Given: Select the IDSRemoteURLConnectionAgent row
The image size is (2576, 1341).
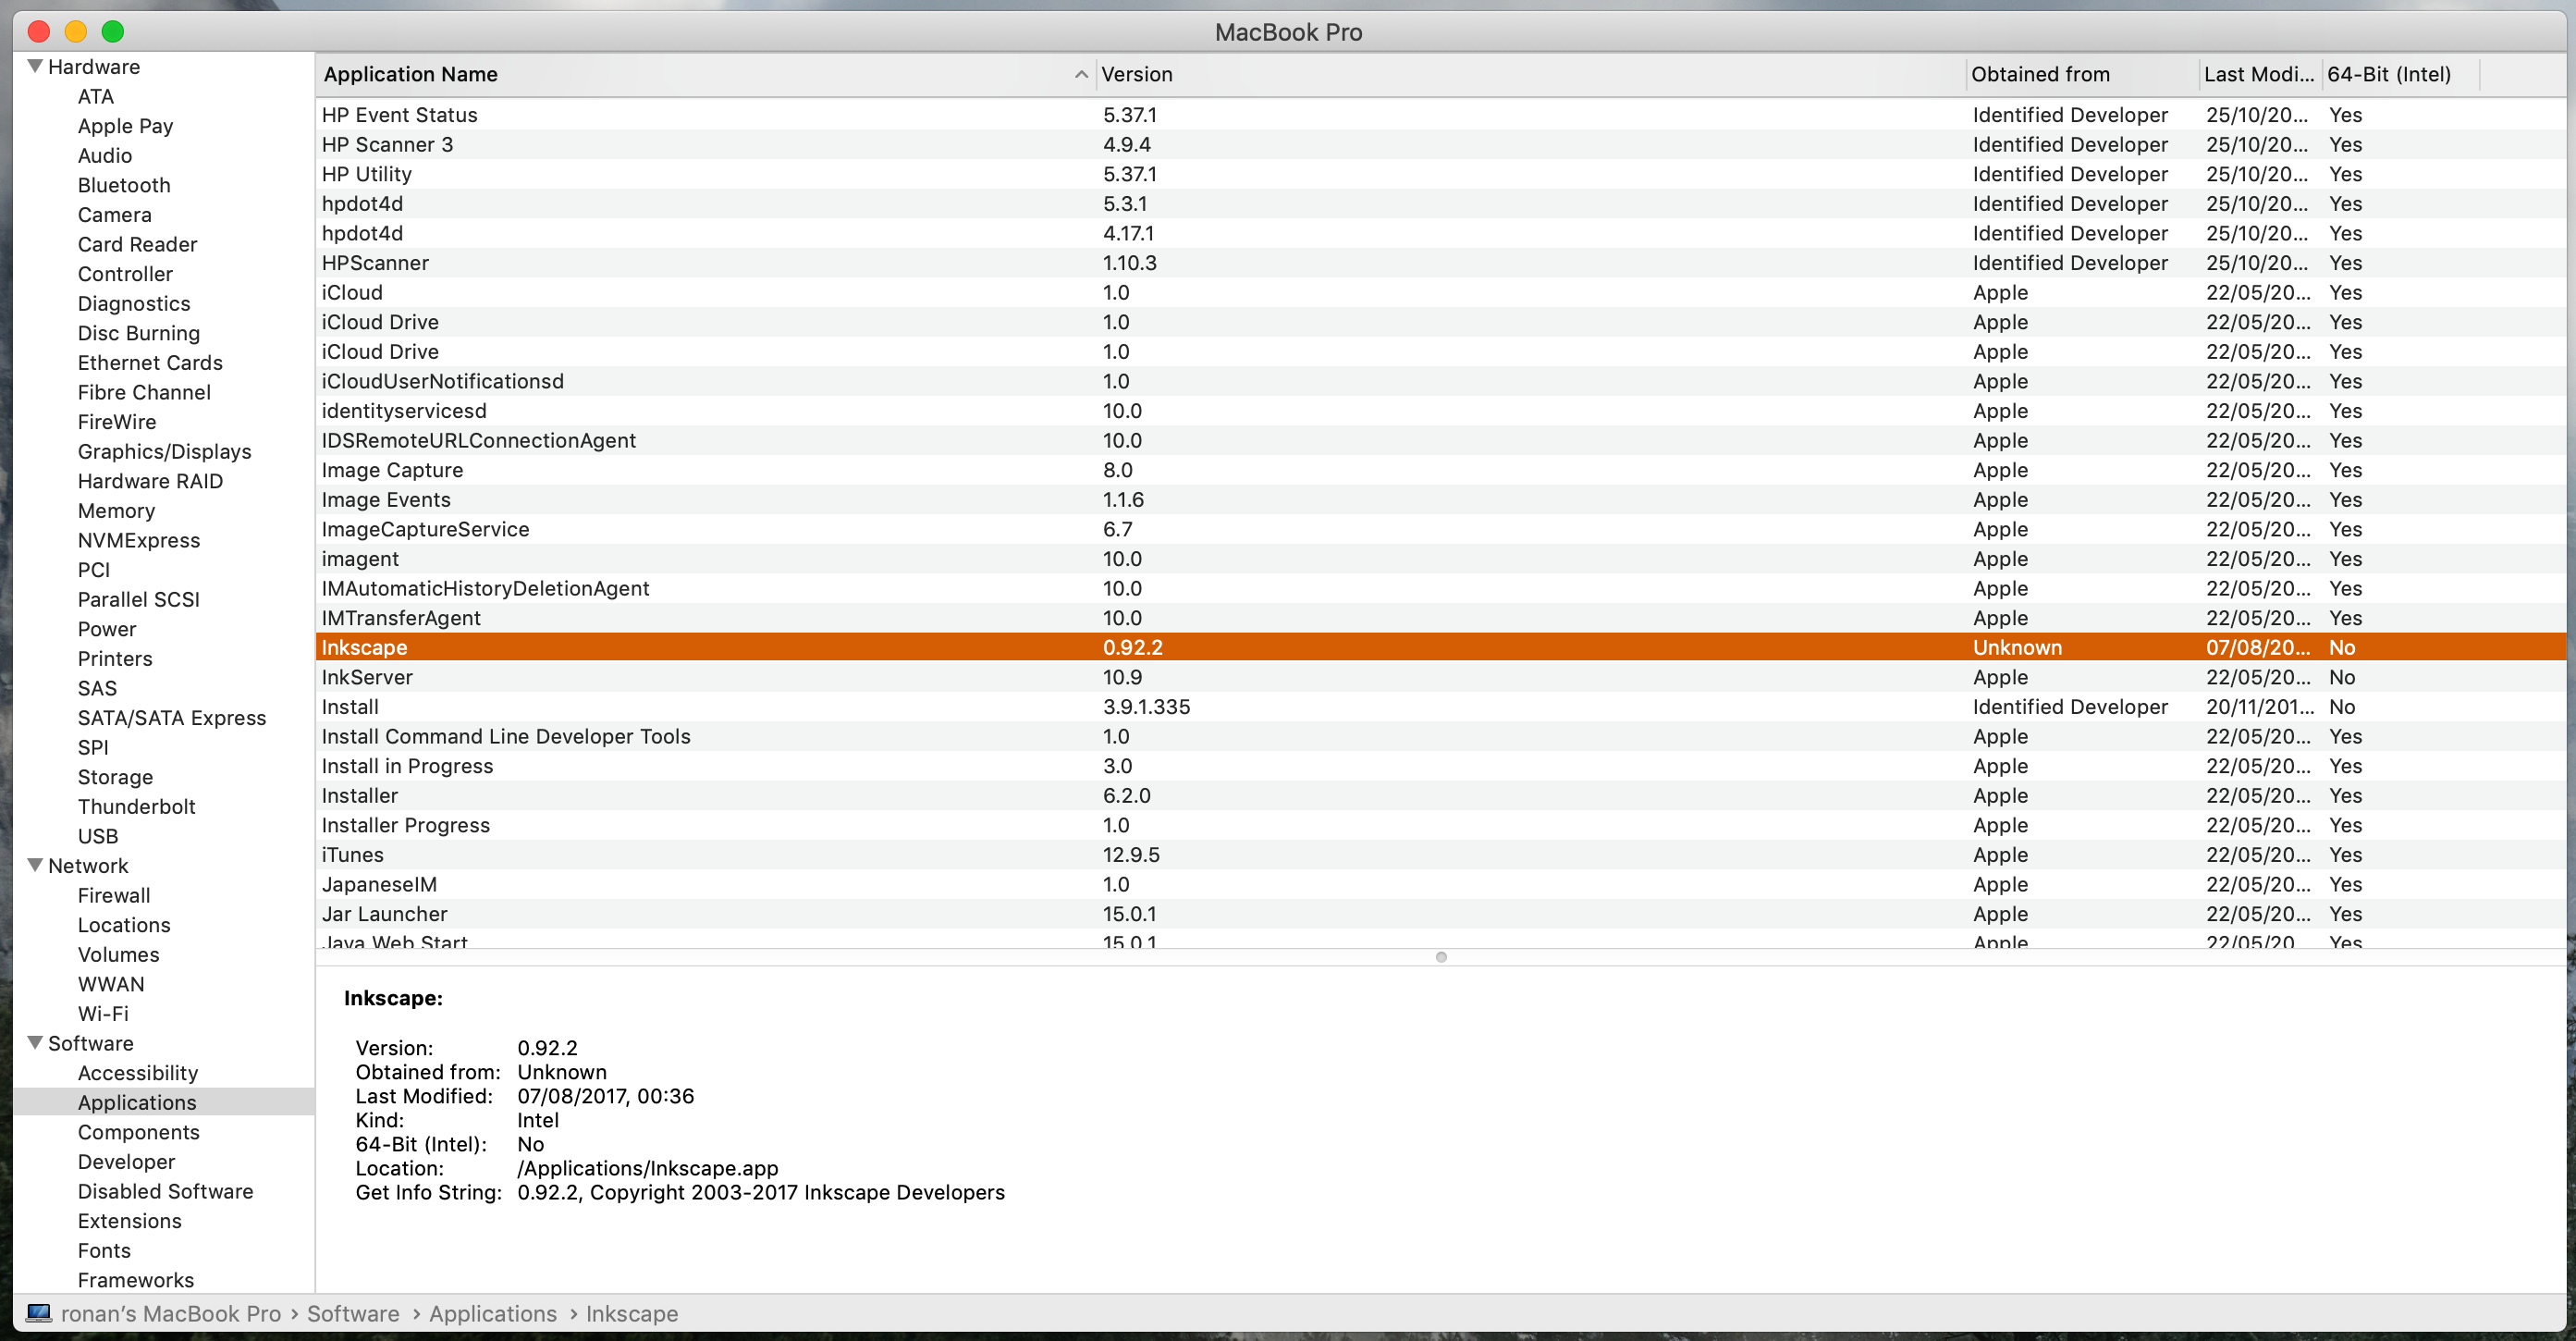Looking at the screenshot, I should 1440,440.
